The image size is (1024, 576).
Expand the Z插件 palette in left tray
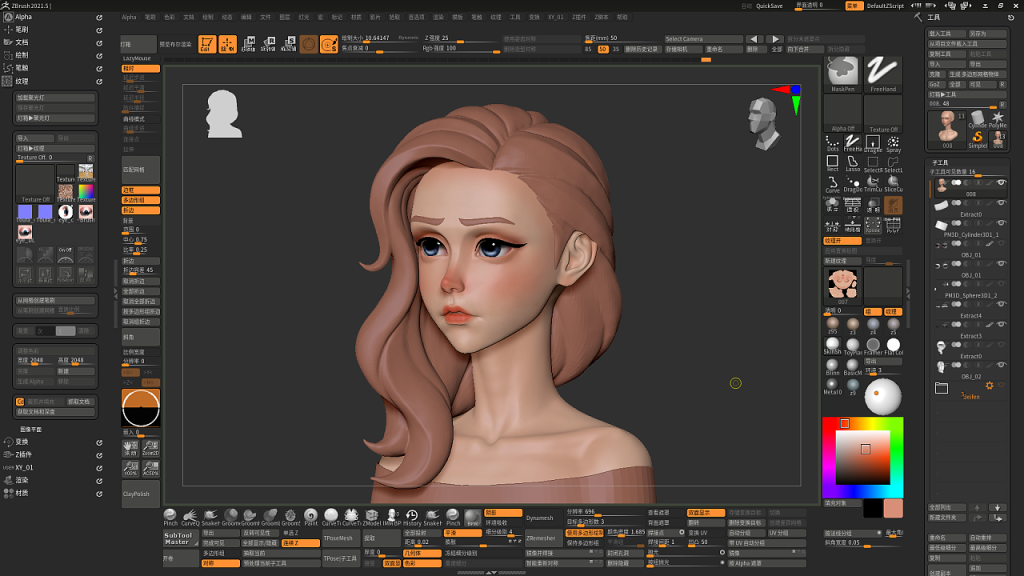point(23,455)
